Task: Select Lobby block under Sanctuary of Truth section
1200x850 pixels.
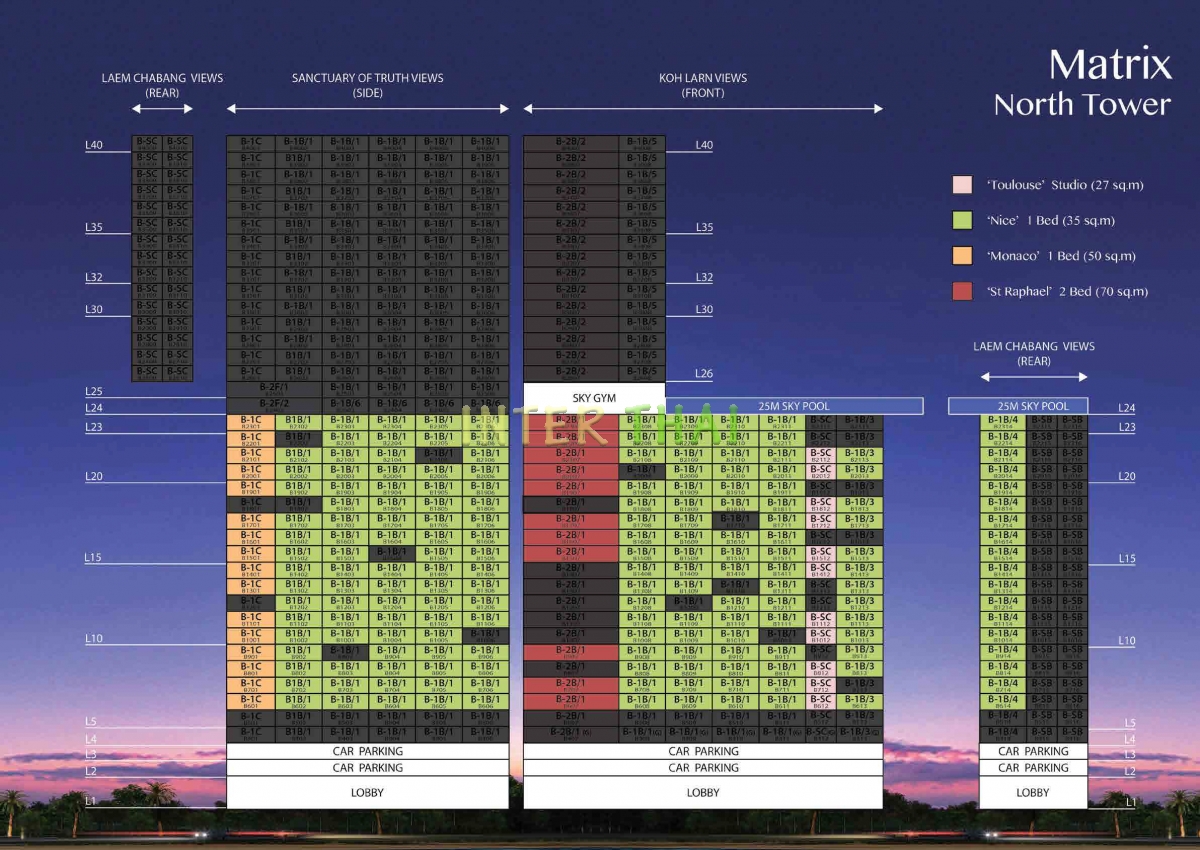Action: (x=367, y=792)
